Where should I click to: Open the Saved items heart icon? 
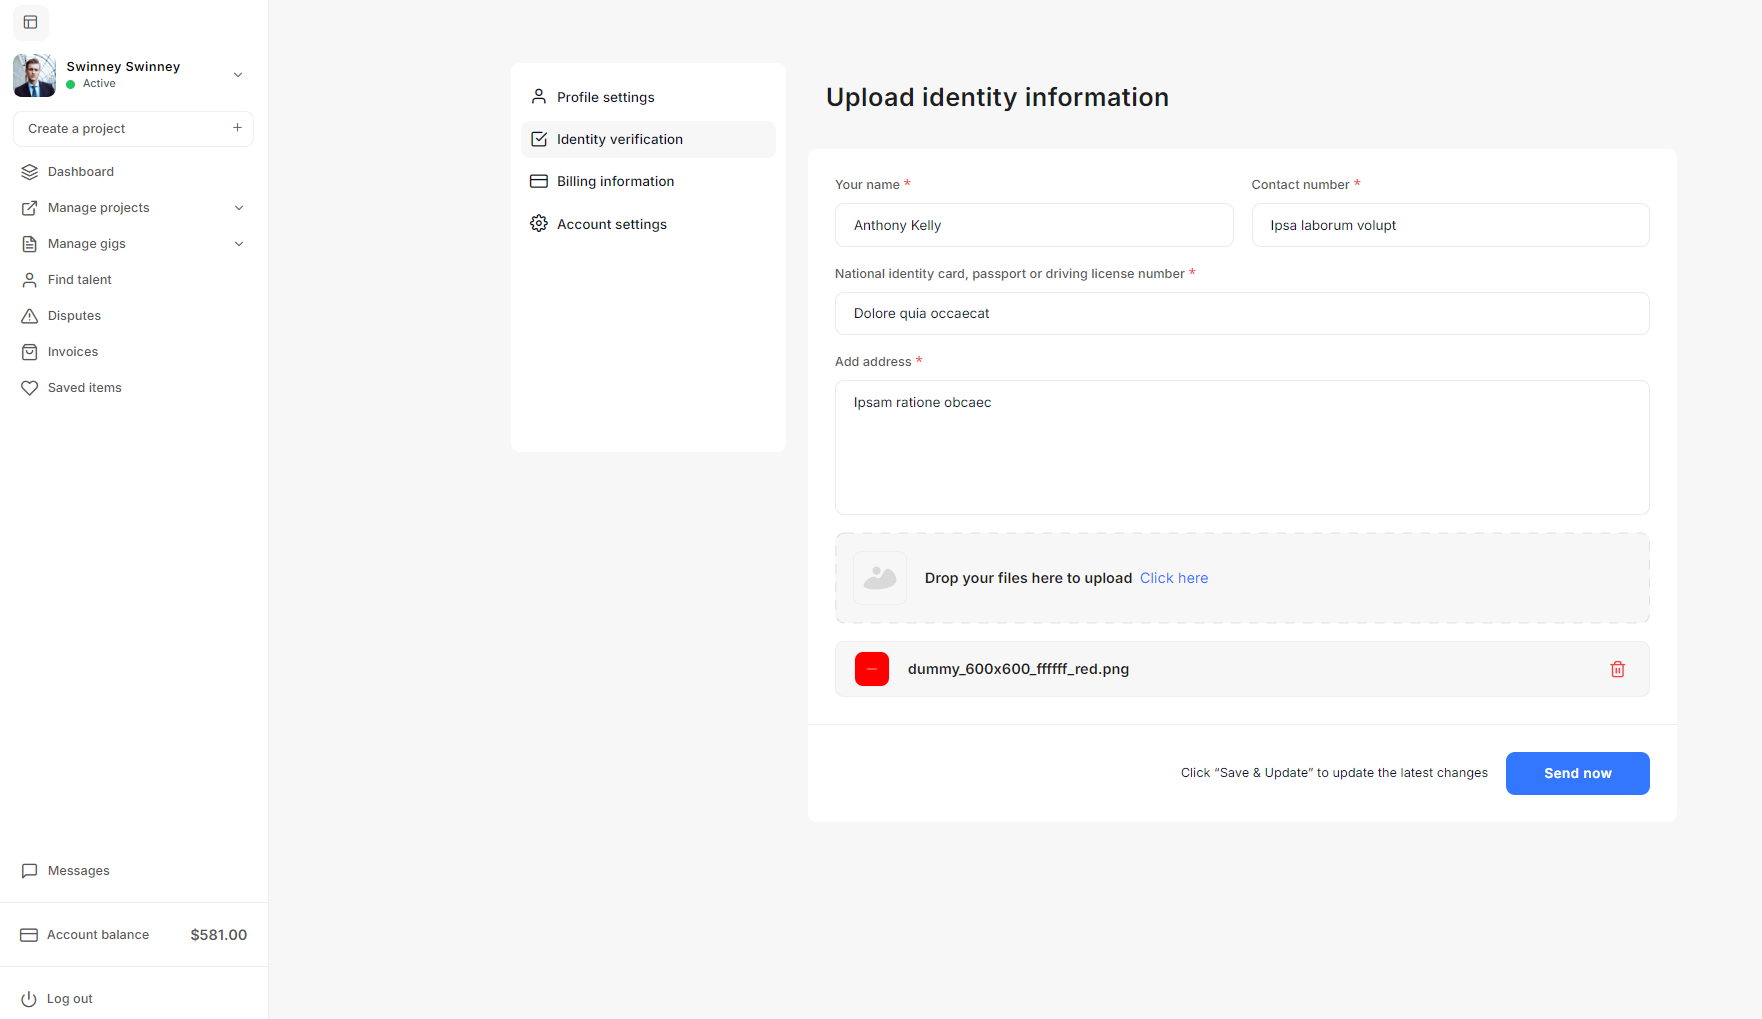(30, 388)
